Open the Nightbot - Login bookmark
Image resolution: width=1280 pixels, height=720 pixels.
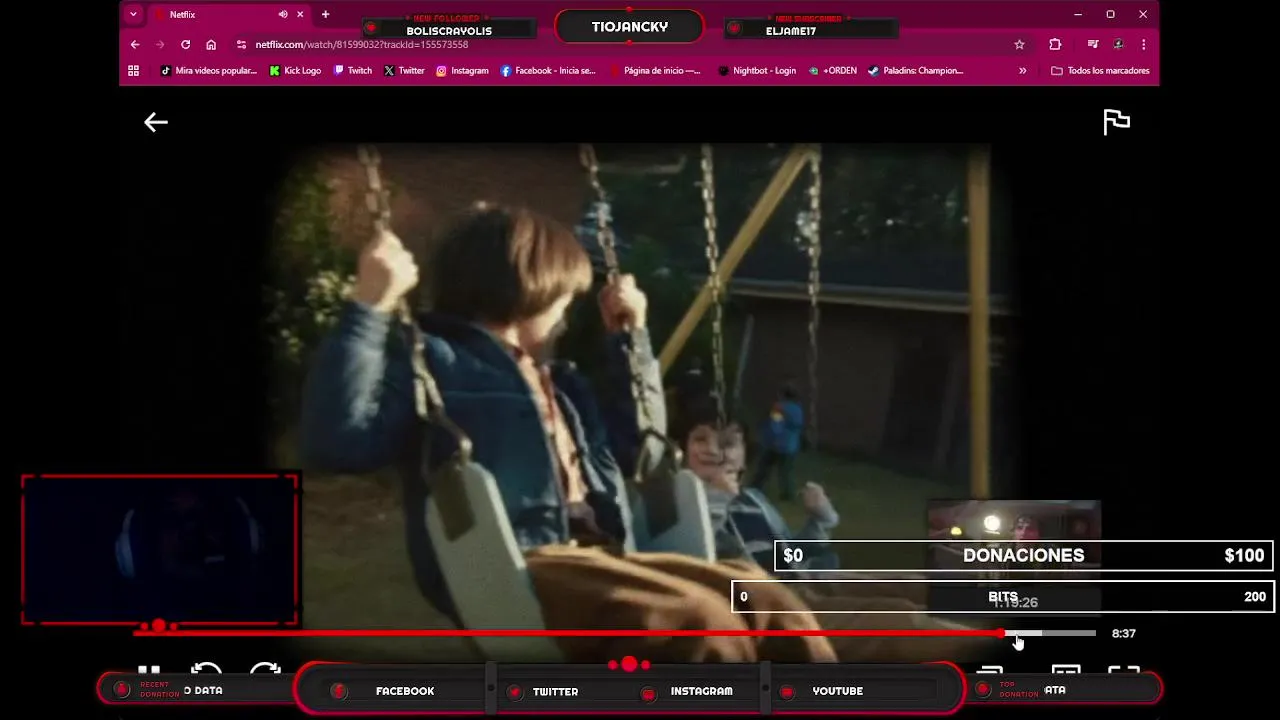757,71
